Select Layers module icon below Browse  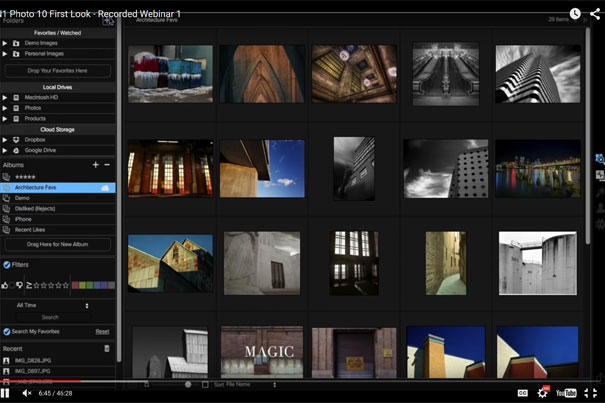click(x=600, y=175)
